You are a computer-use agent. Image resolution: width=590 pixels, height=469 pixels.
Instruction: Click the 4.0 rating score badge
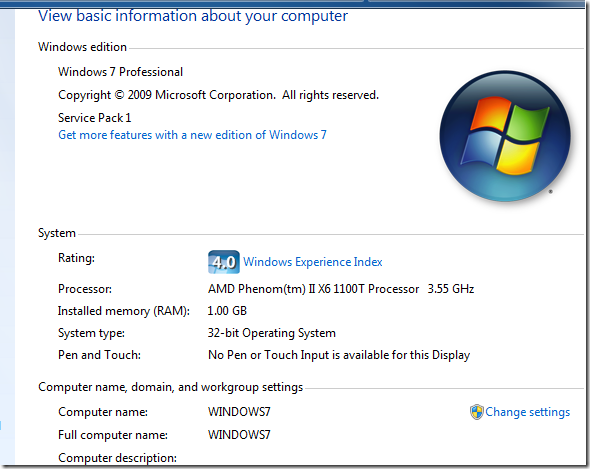coord(224,262)
